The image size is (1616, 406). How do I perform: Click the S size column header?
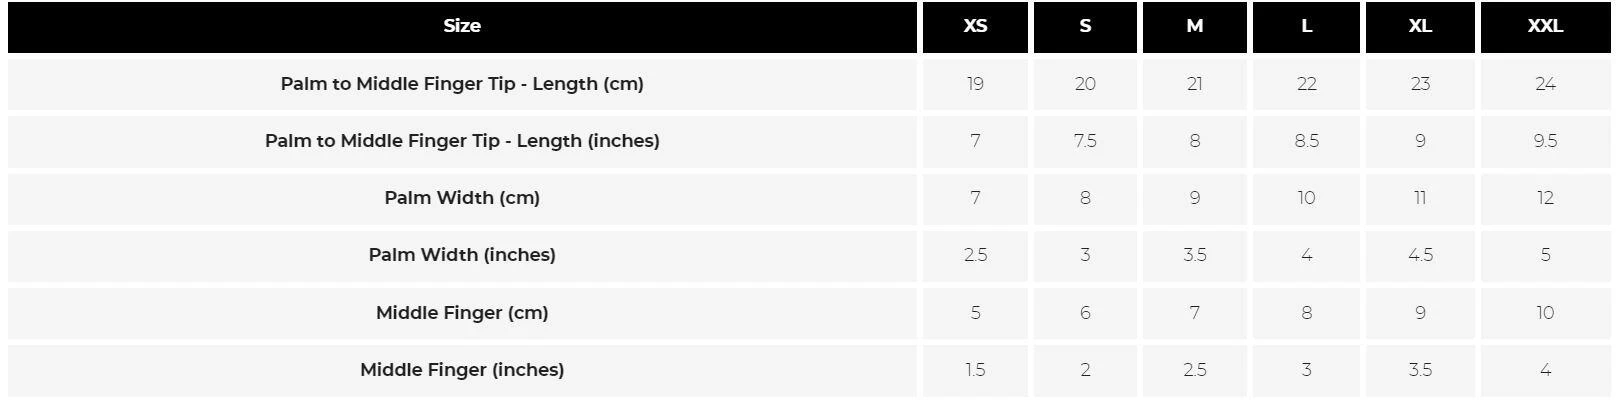1085,26
